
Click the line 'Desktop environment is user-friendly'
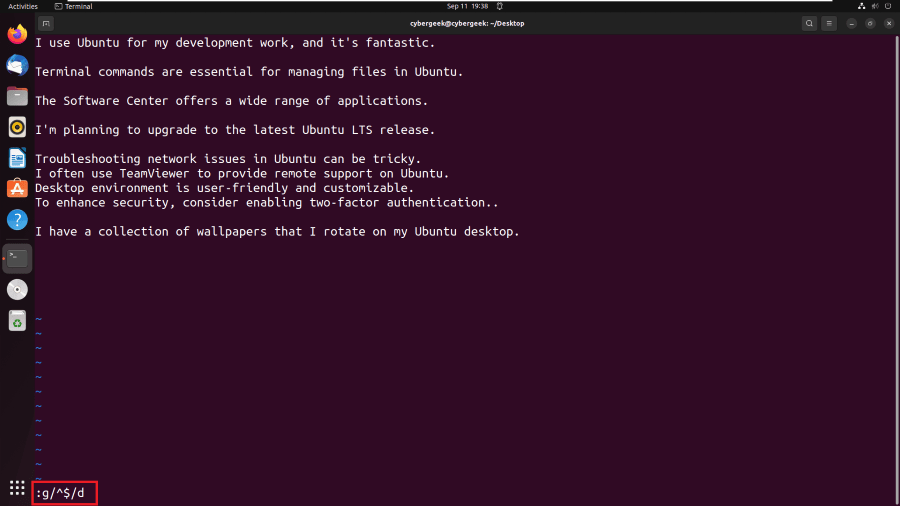pyautogui.click(x=224, y=188)
